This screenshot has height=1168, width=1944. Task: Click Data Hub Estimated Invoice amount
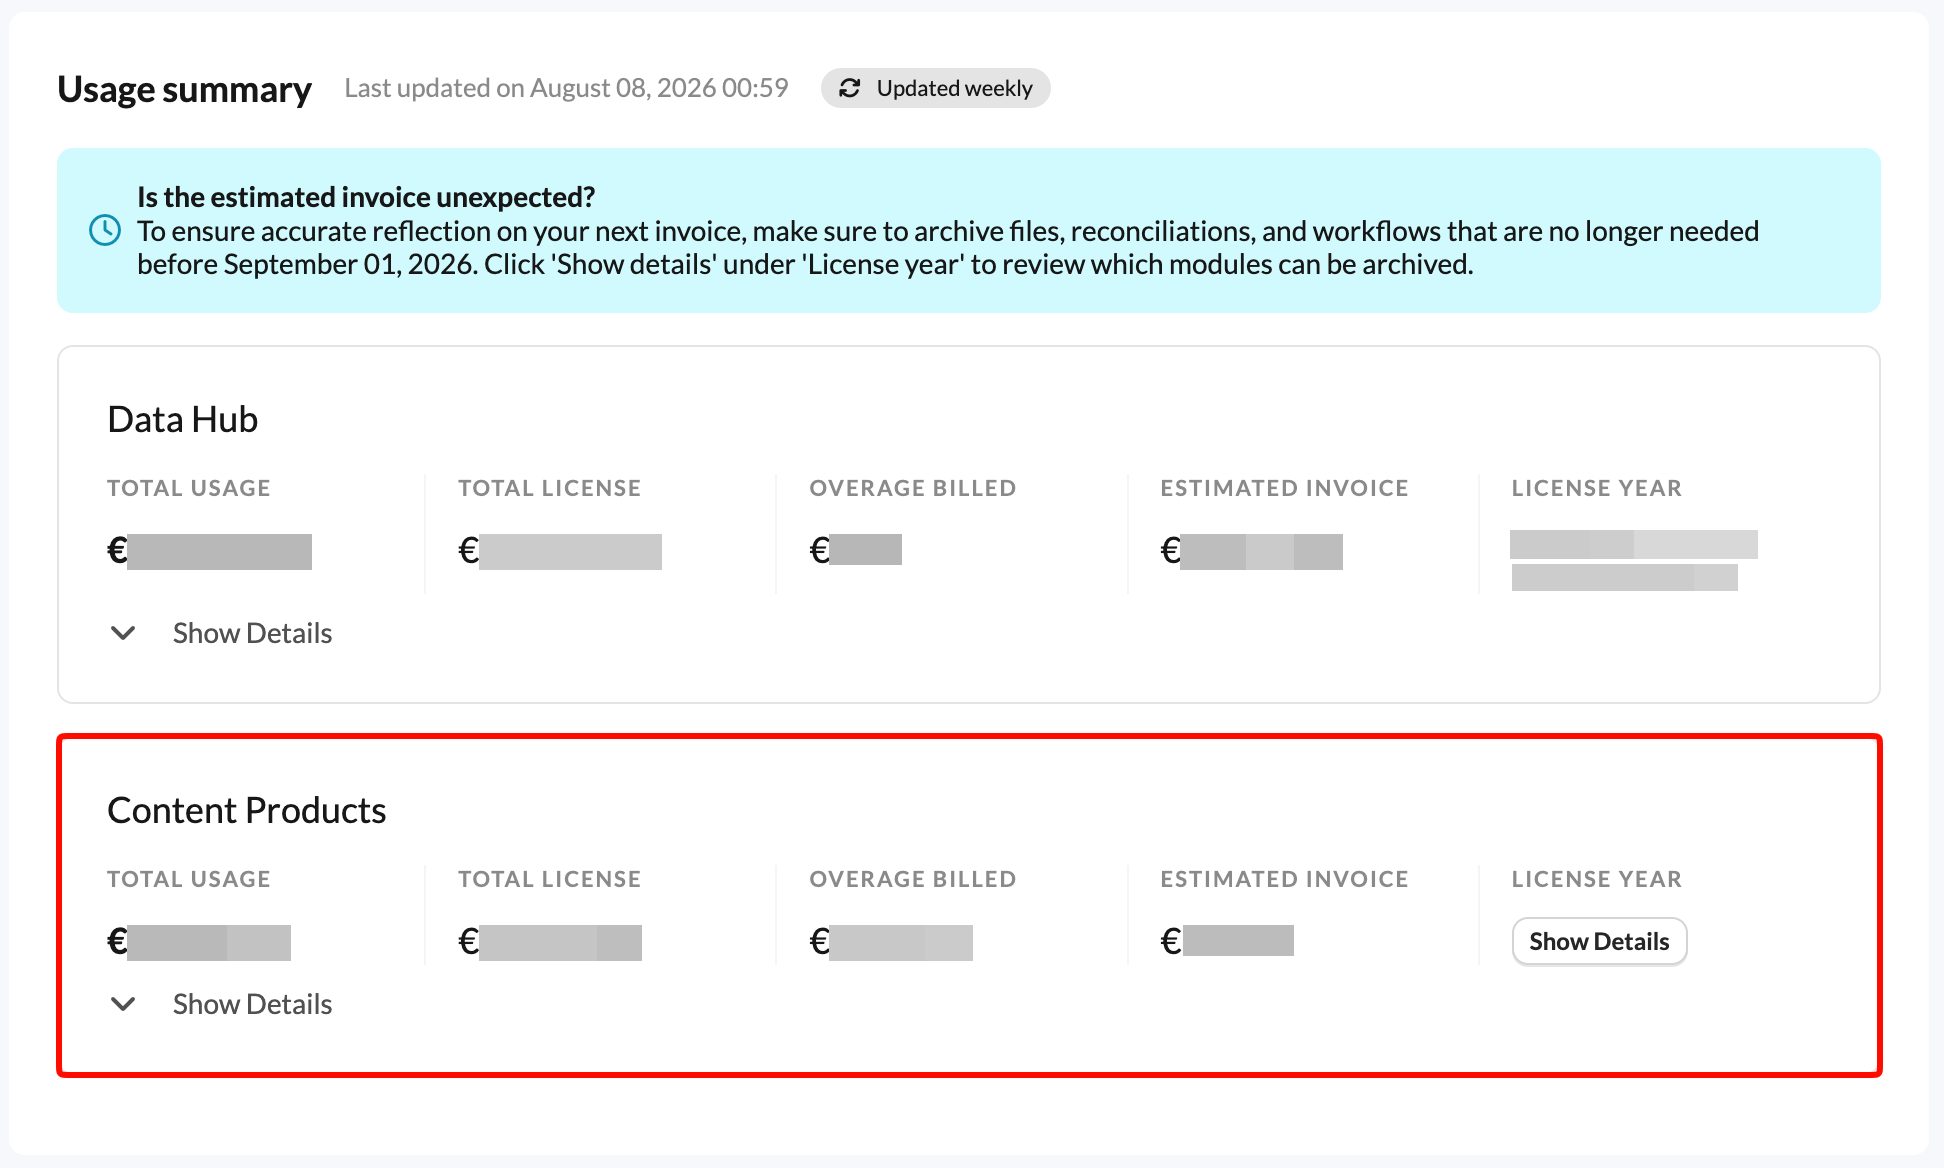pos(1251,551)
